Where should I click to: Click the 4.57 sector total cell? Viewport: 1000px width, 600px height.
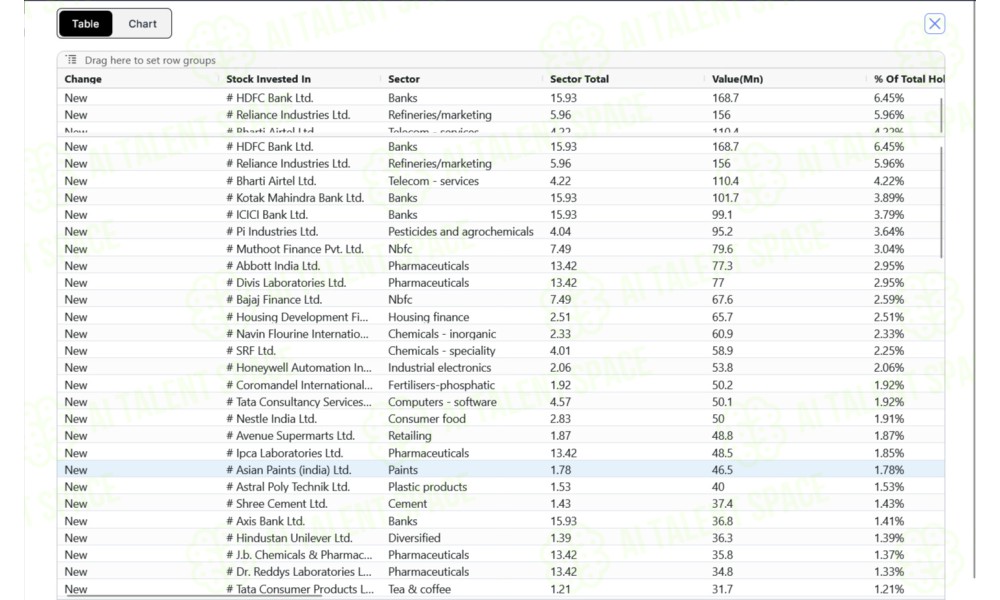(560, 402)
